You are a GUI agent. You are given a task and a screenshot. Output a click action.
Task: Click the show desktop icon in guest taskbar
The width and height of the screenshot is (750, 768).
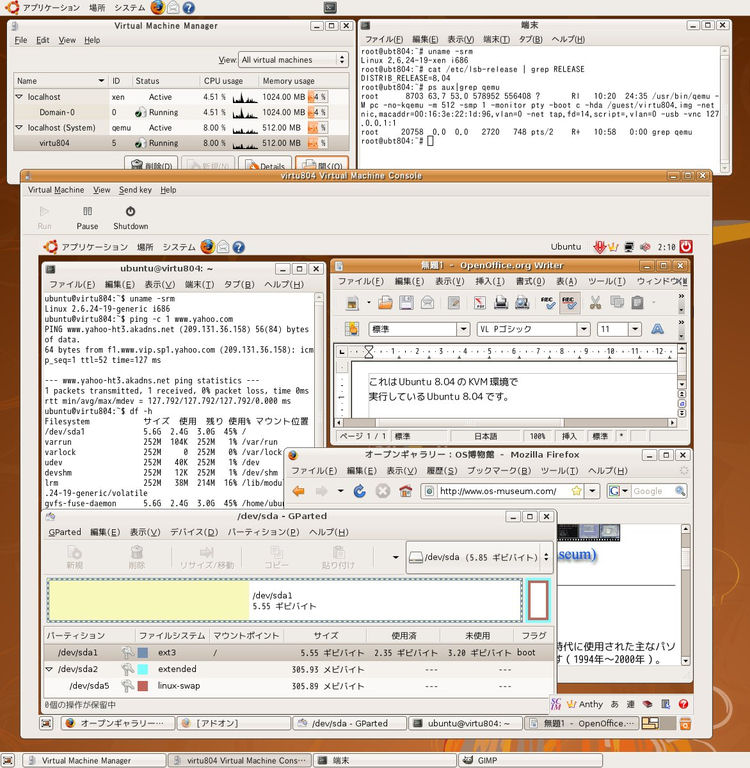tap(46, 723)
